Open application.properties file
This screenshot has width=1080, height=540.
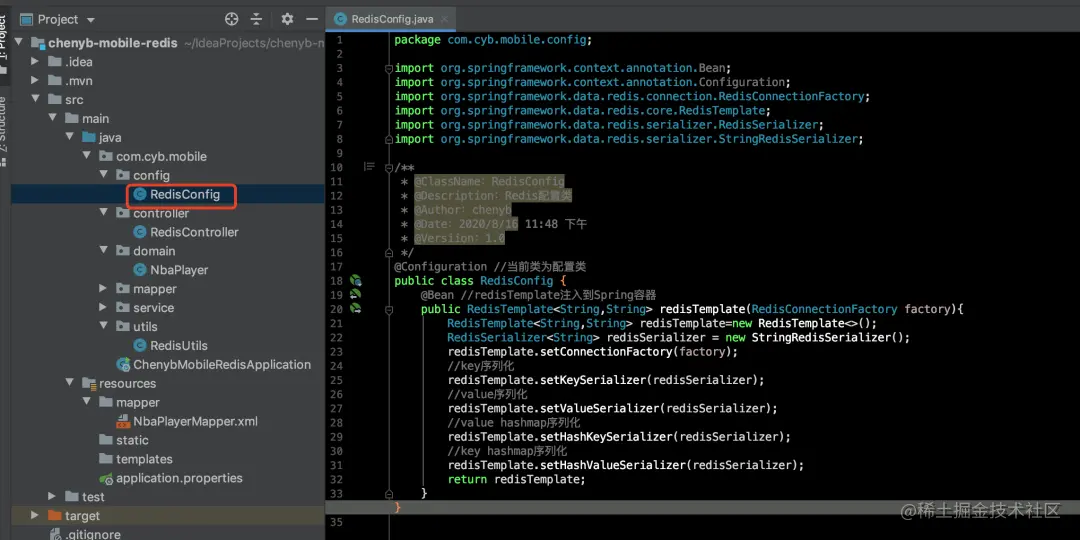coord(179,478)
